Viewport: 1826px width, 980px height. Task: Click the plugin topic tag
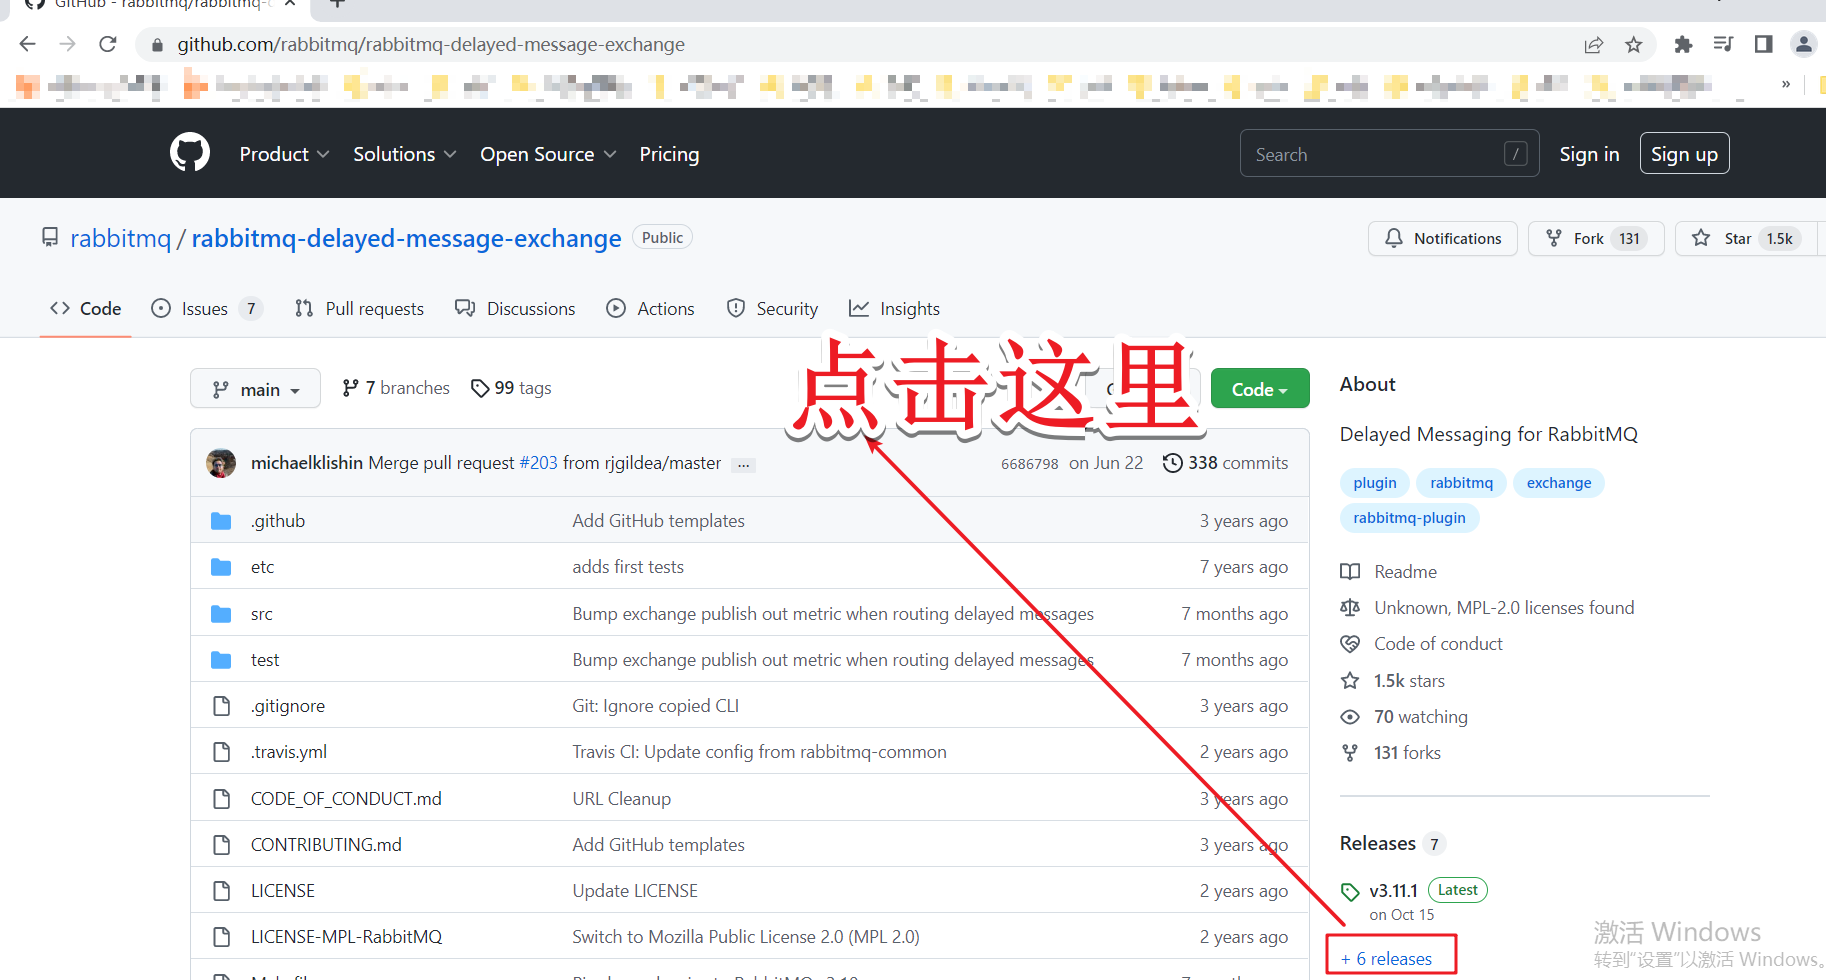[1375, 483]
